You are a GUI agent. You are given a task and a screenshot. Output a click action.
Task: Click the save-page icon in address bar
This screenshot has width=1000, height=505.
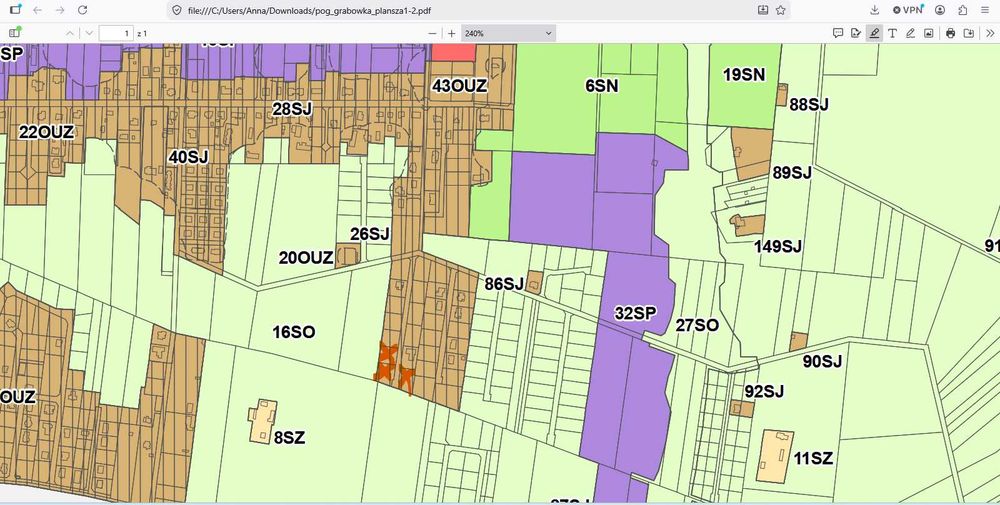763,10
